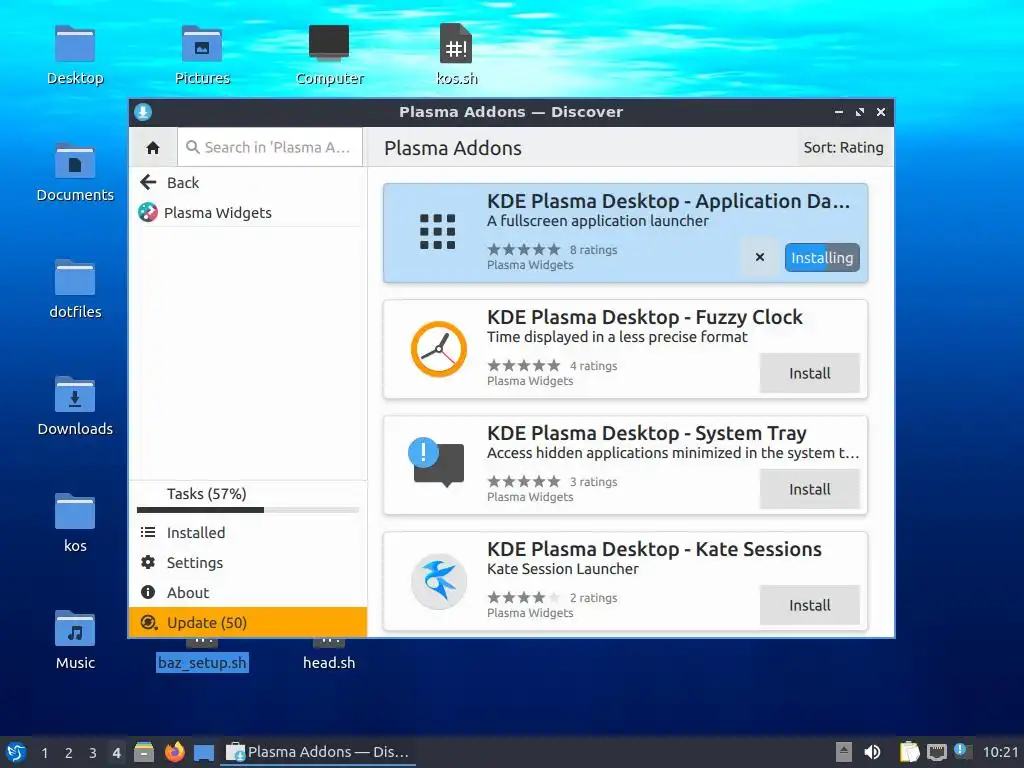Install the Fuzzy Clock widget
This screenshot has width=1024, height=768.
coord(810,374)
